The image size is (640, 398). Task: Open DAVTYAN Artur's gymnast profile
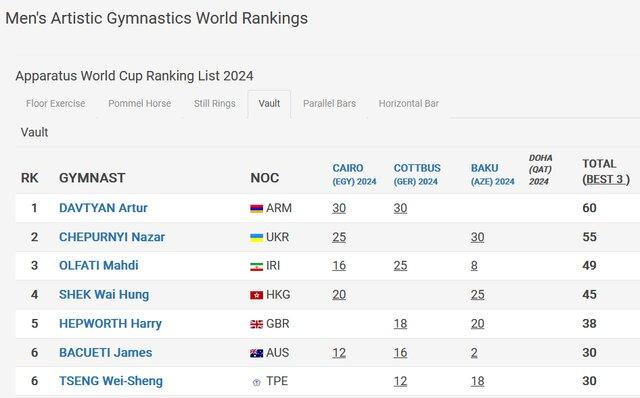click(103, 208)
